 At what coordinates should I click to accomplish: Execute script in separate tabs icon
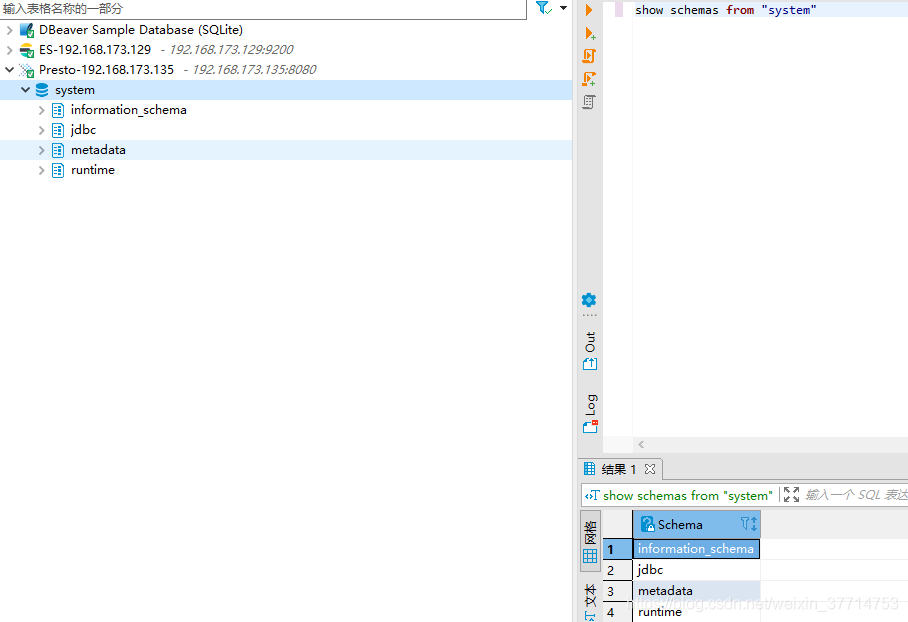pyautogui.click(x=589, y=79)
